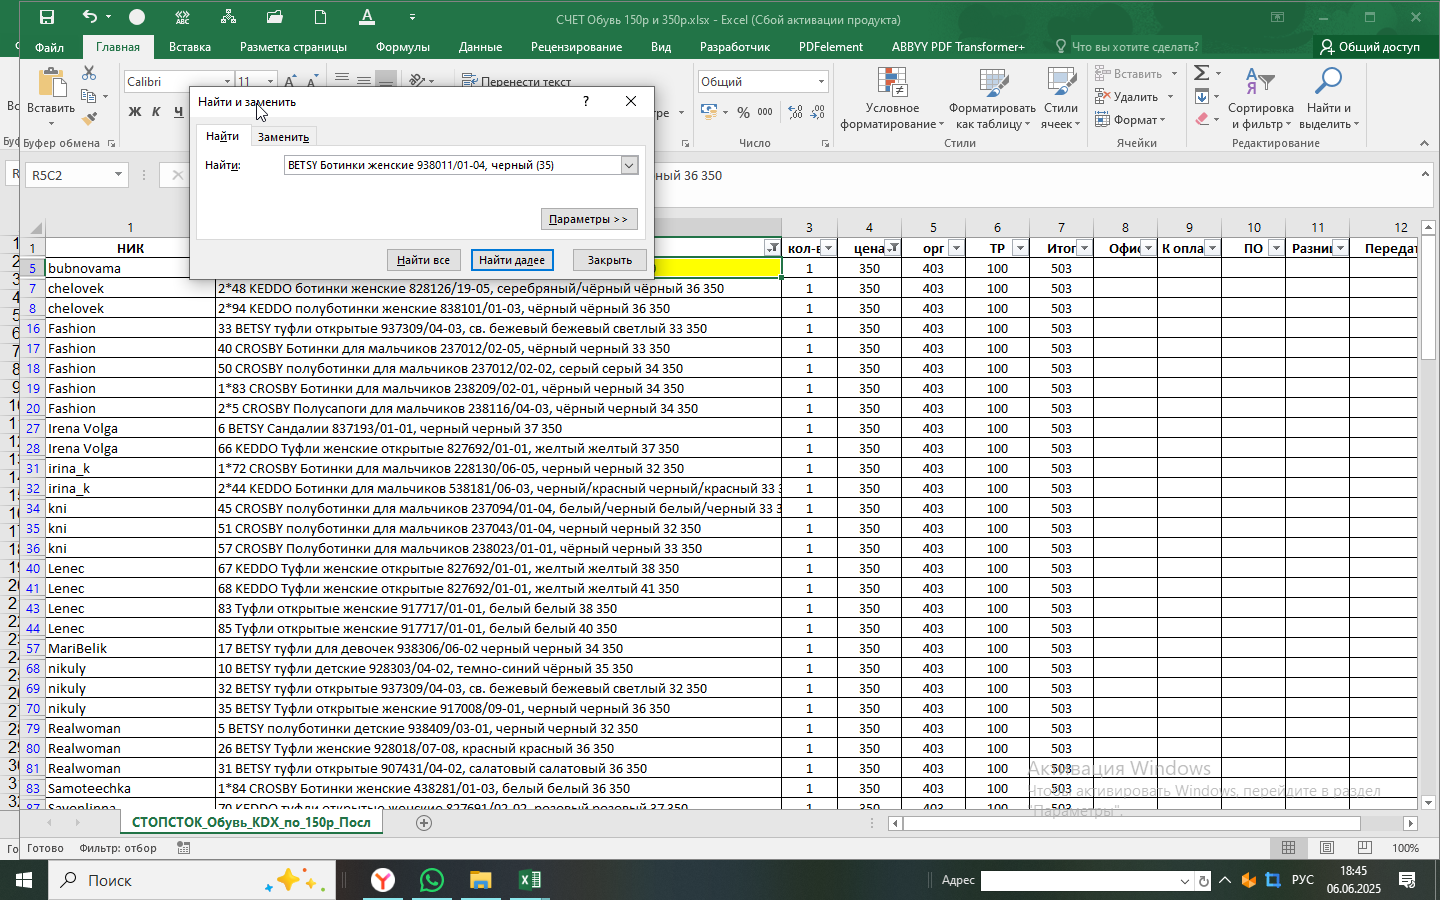
Task: Click the Параметры >> button
Action: 588,219
